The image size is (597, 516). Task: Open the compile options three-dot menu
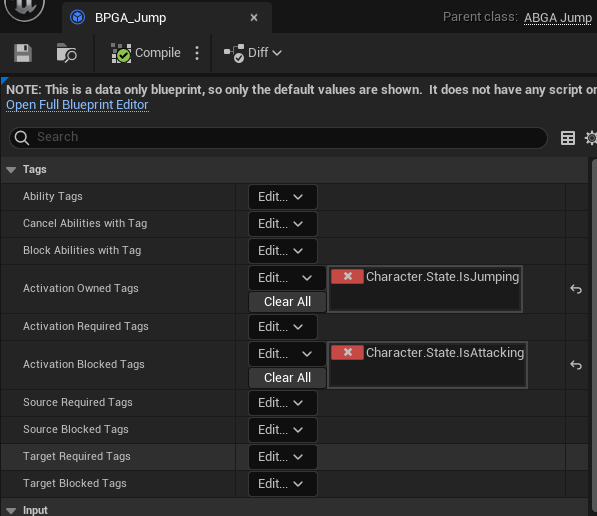click(197, 53)
